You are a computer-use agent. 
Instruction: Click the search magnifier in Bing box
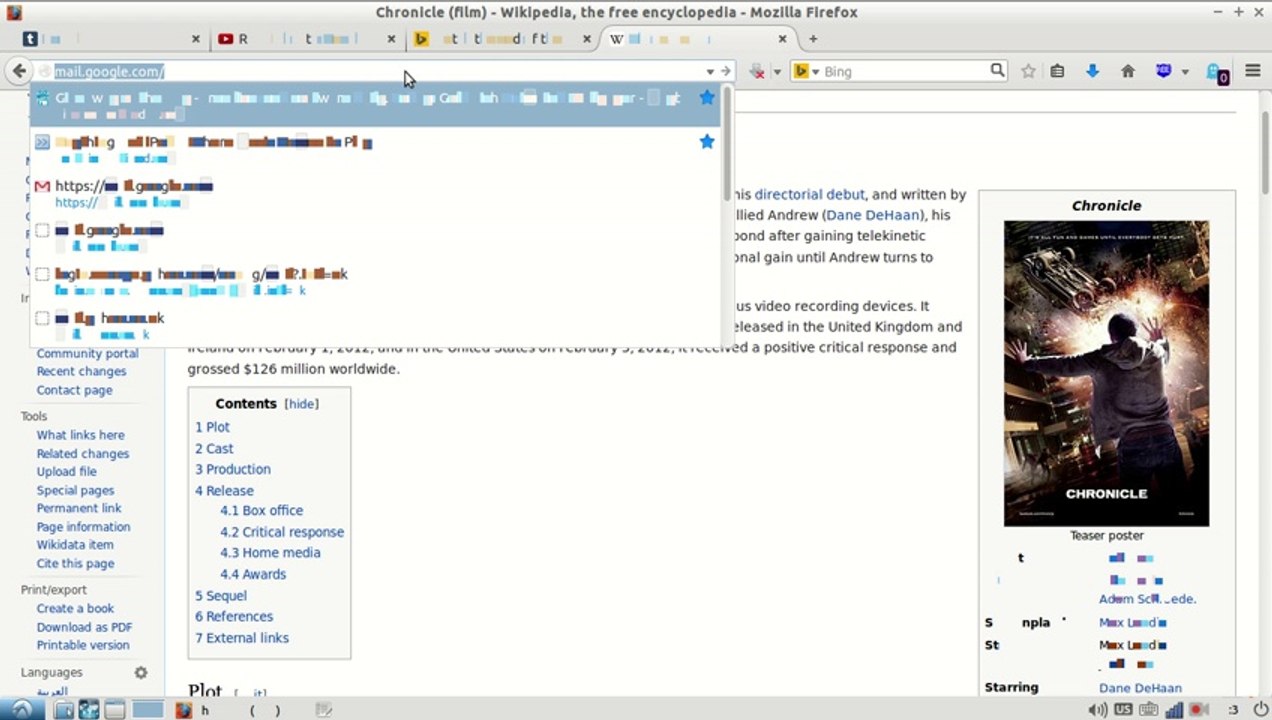997,70
